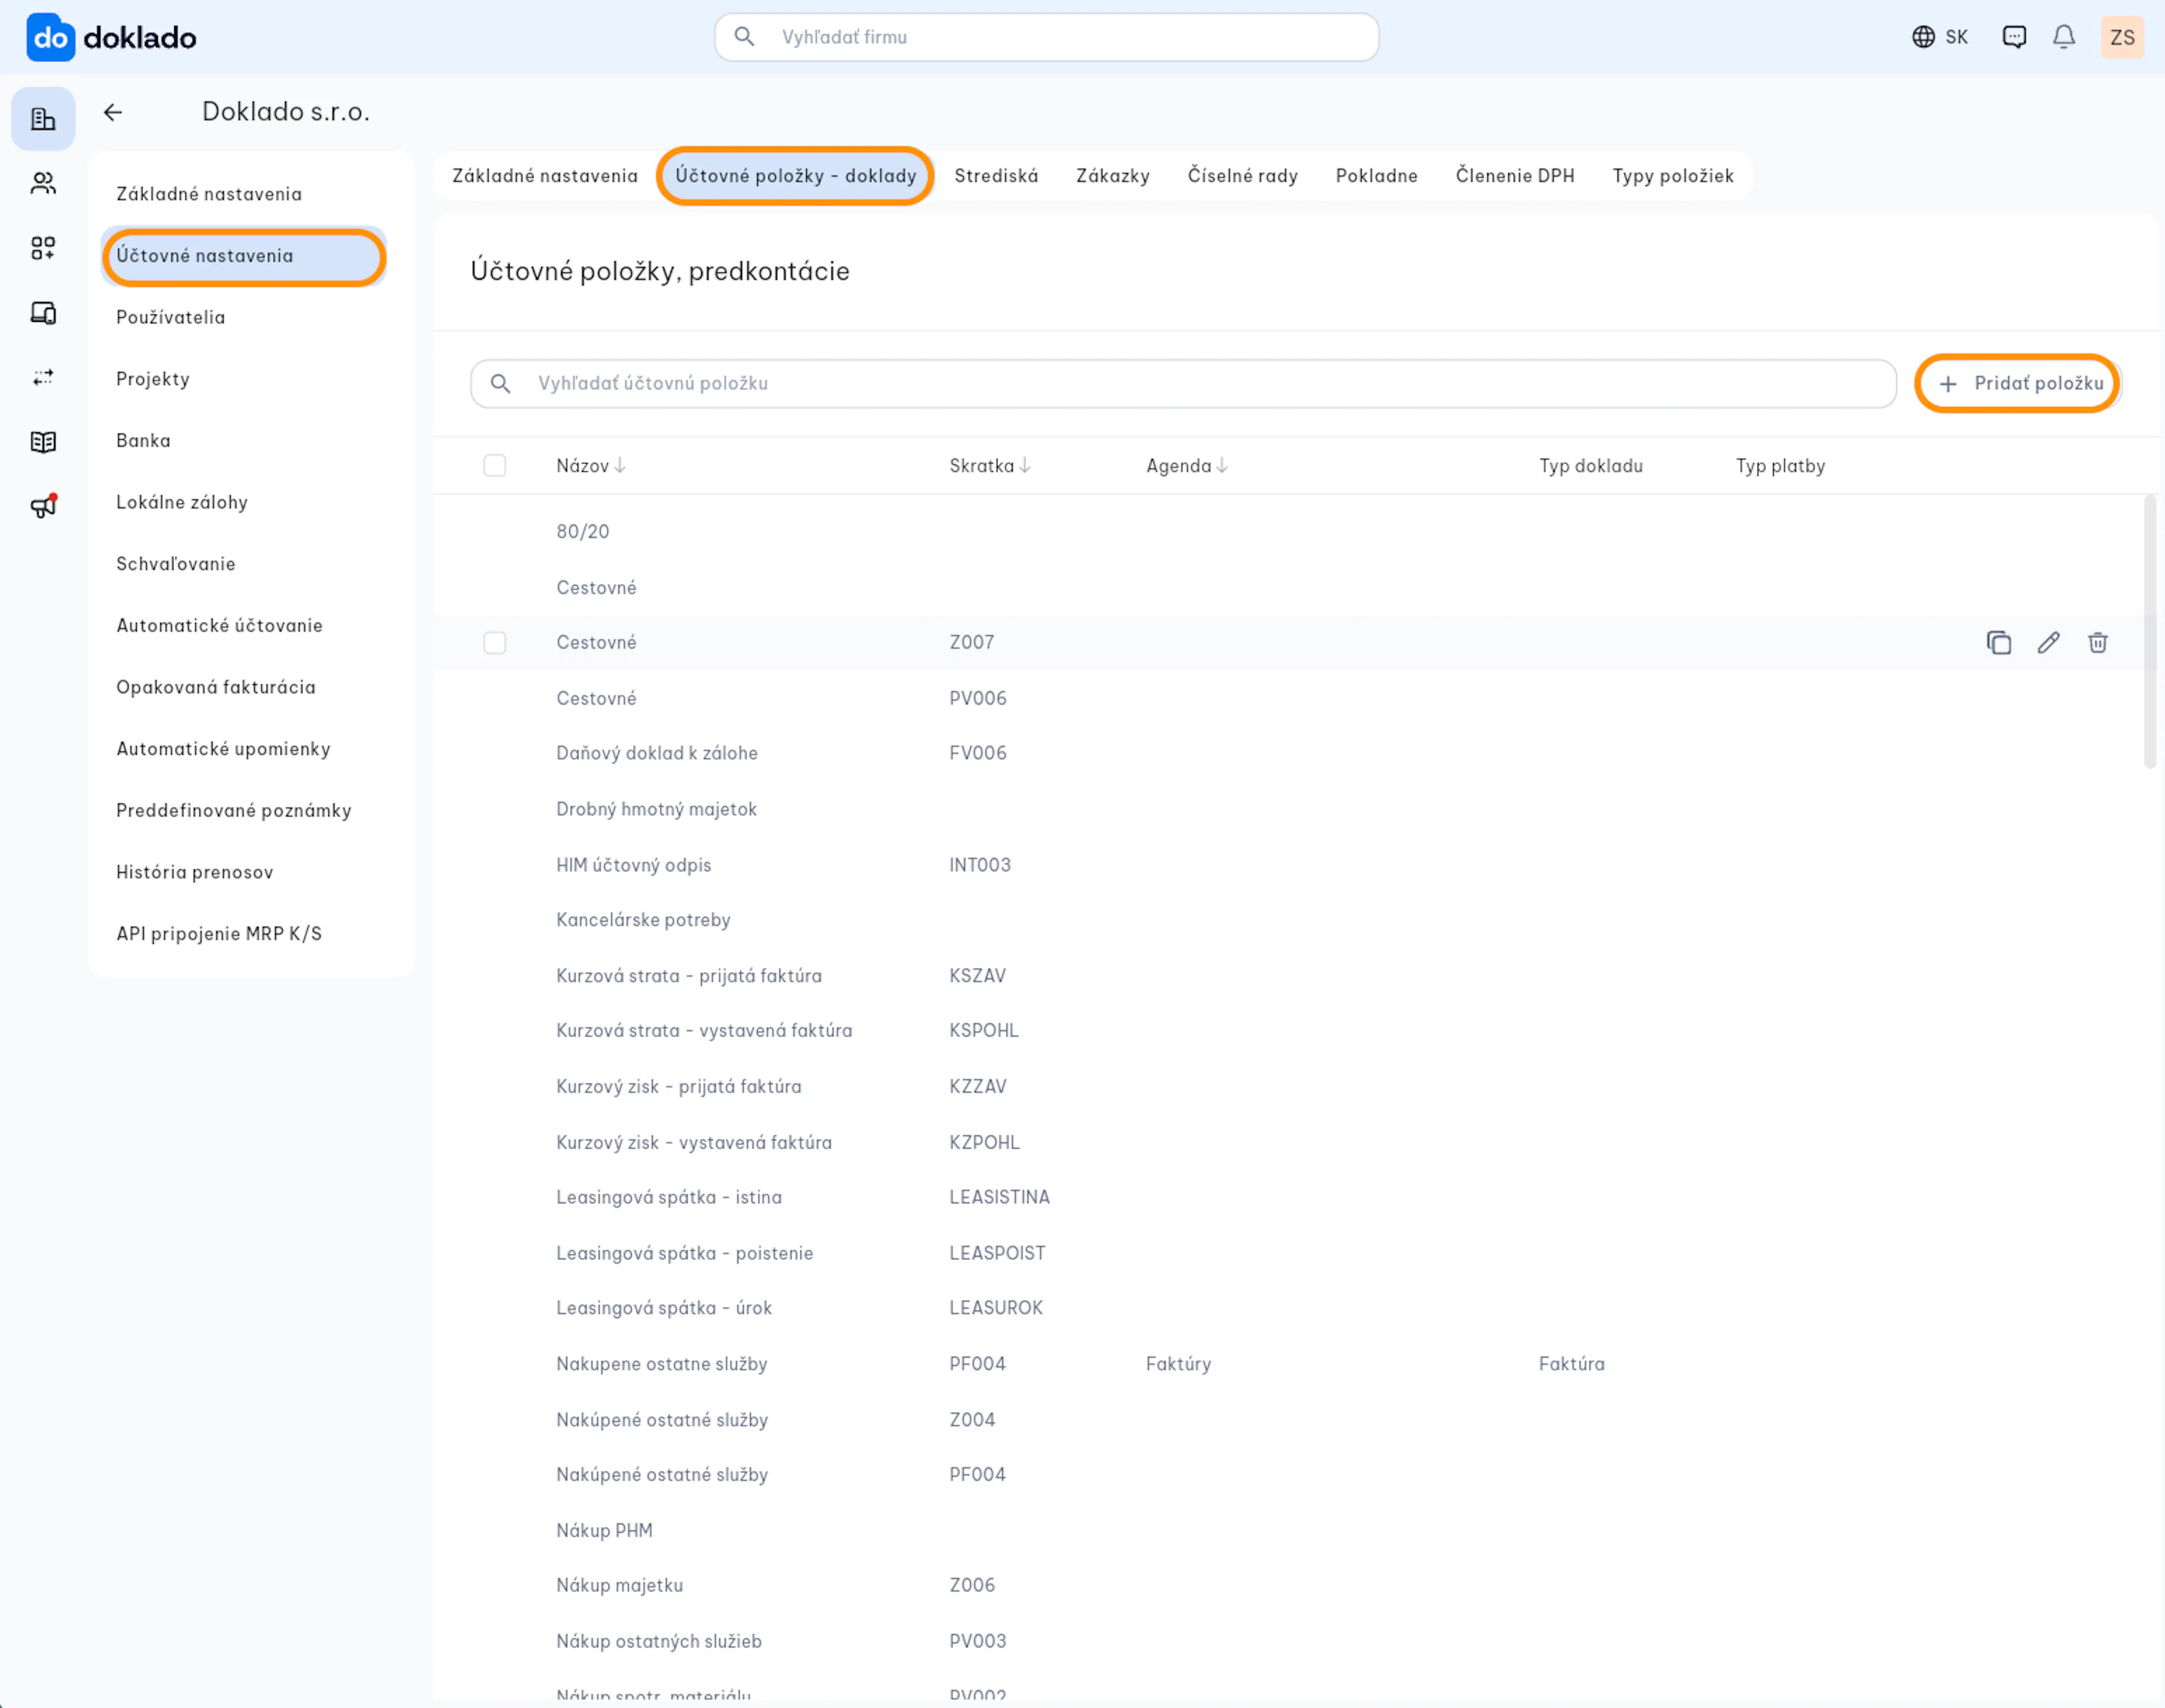Open the companies building icon in sidebar

43,119
